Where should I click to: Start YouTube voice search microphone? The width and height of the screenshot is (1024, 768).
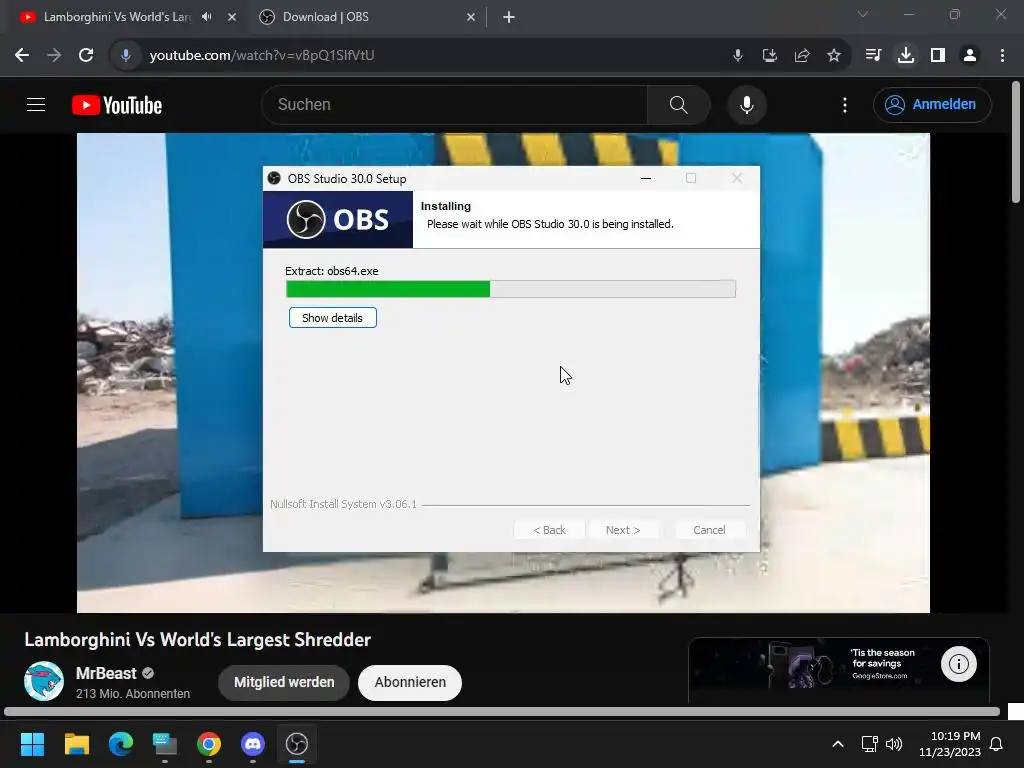747,104
